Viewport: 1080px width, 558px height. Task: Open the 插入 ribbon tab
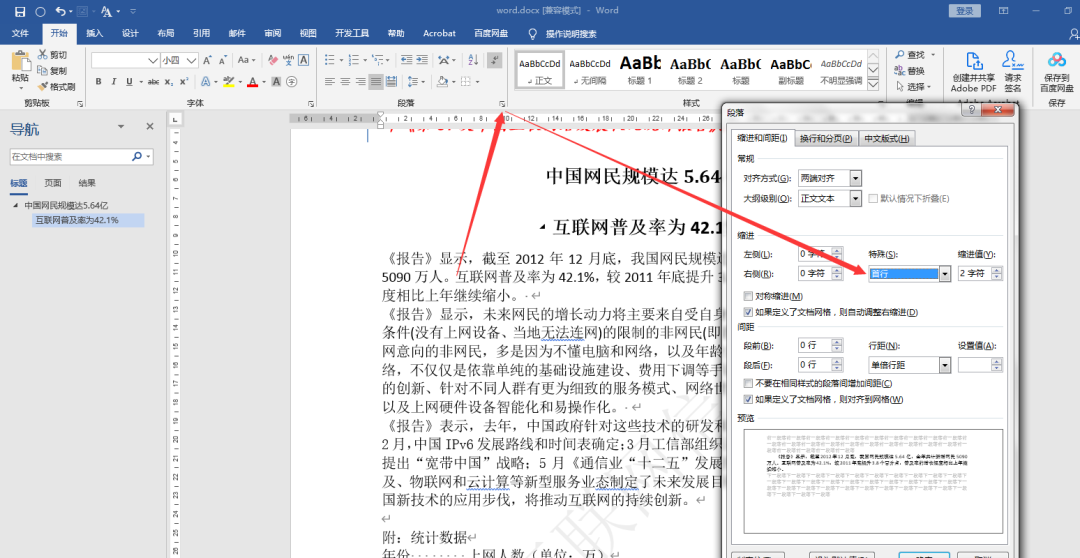94,33
